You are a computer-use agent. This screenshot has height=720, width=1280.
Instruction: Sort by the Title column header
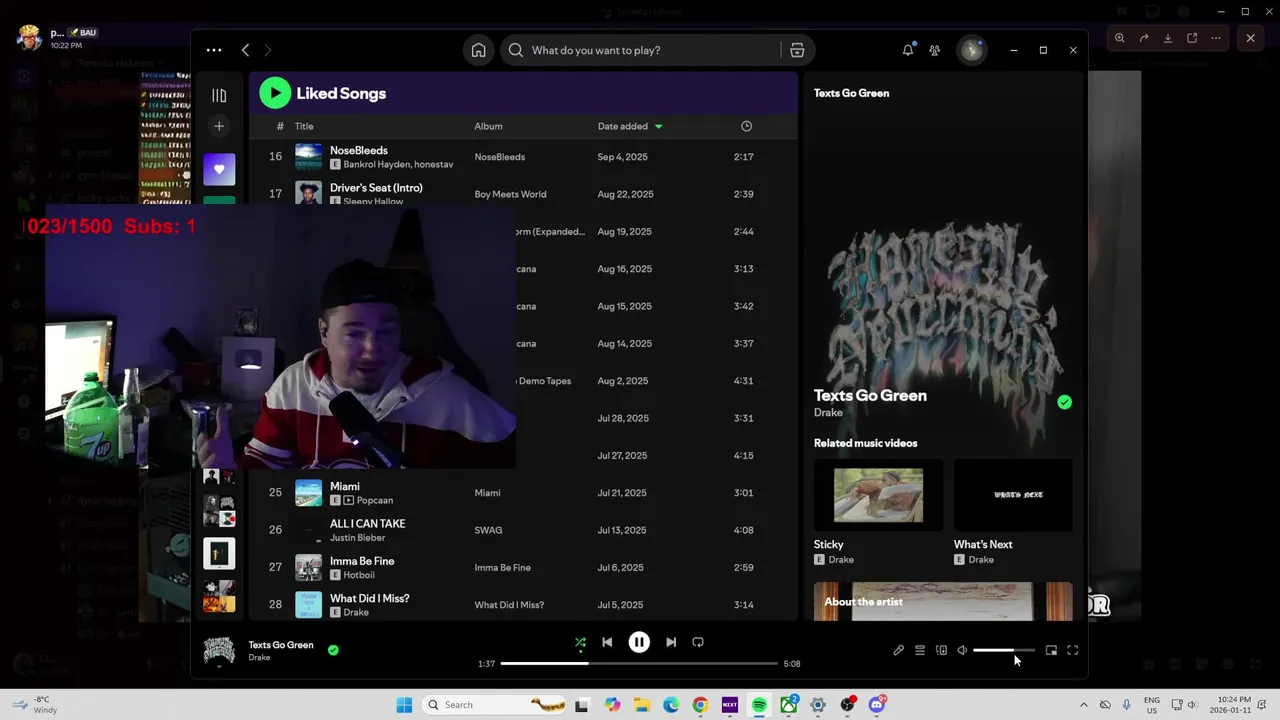[304, 126]
